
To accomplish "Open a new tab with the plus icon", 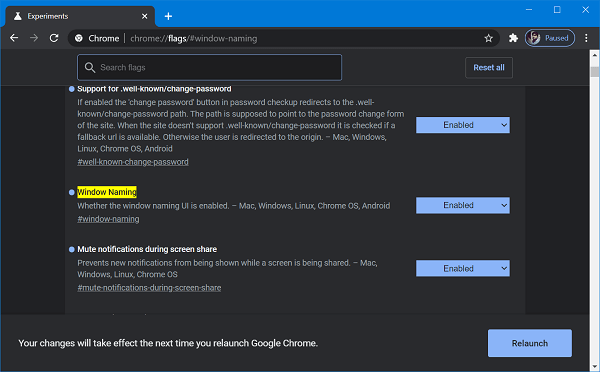I will click(168, 16).
